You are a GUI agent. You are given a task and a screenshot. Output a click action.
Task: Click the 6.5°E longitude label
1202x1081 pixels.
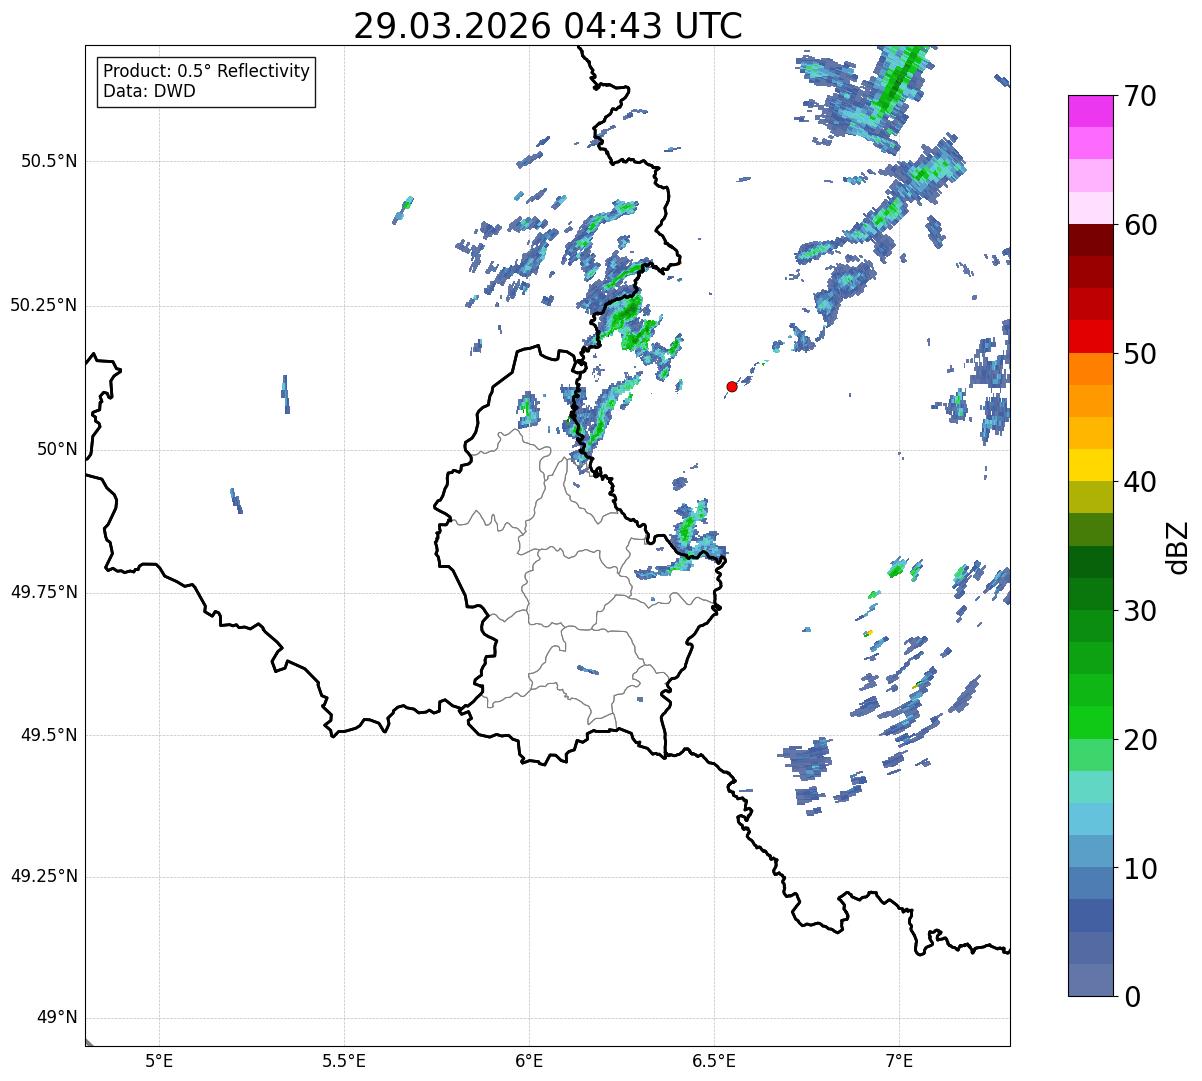tap(714, 1061)
